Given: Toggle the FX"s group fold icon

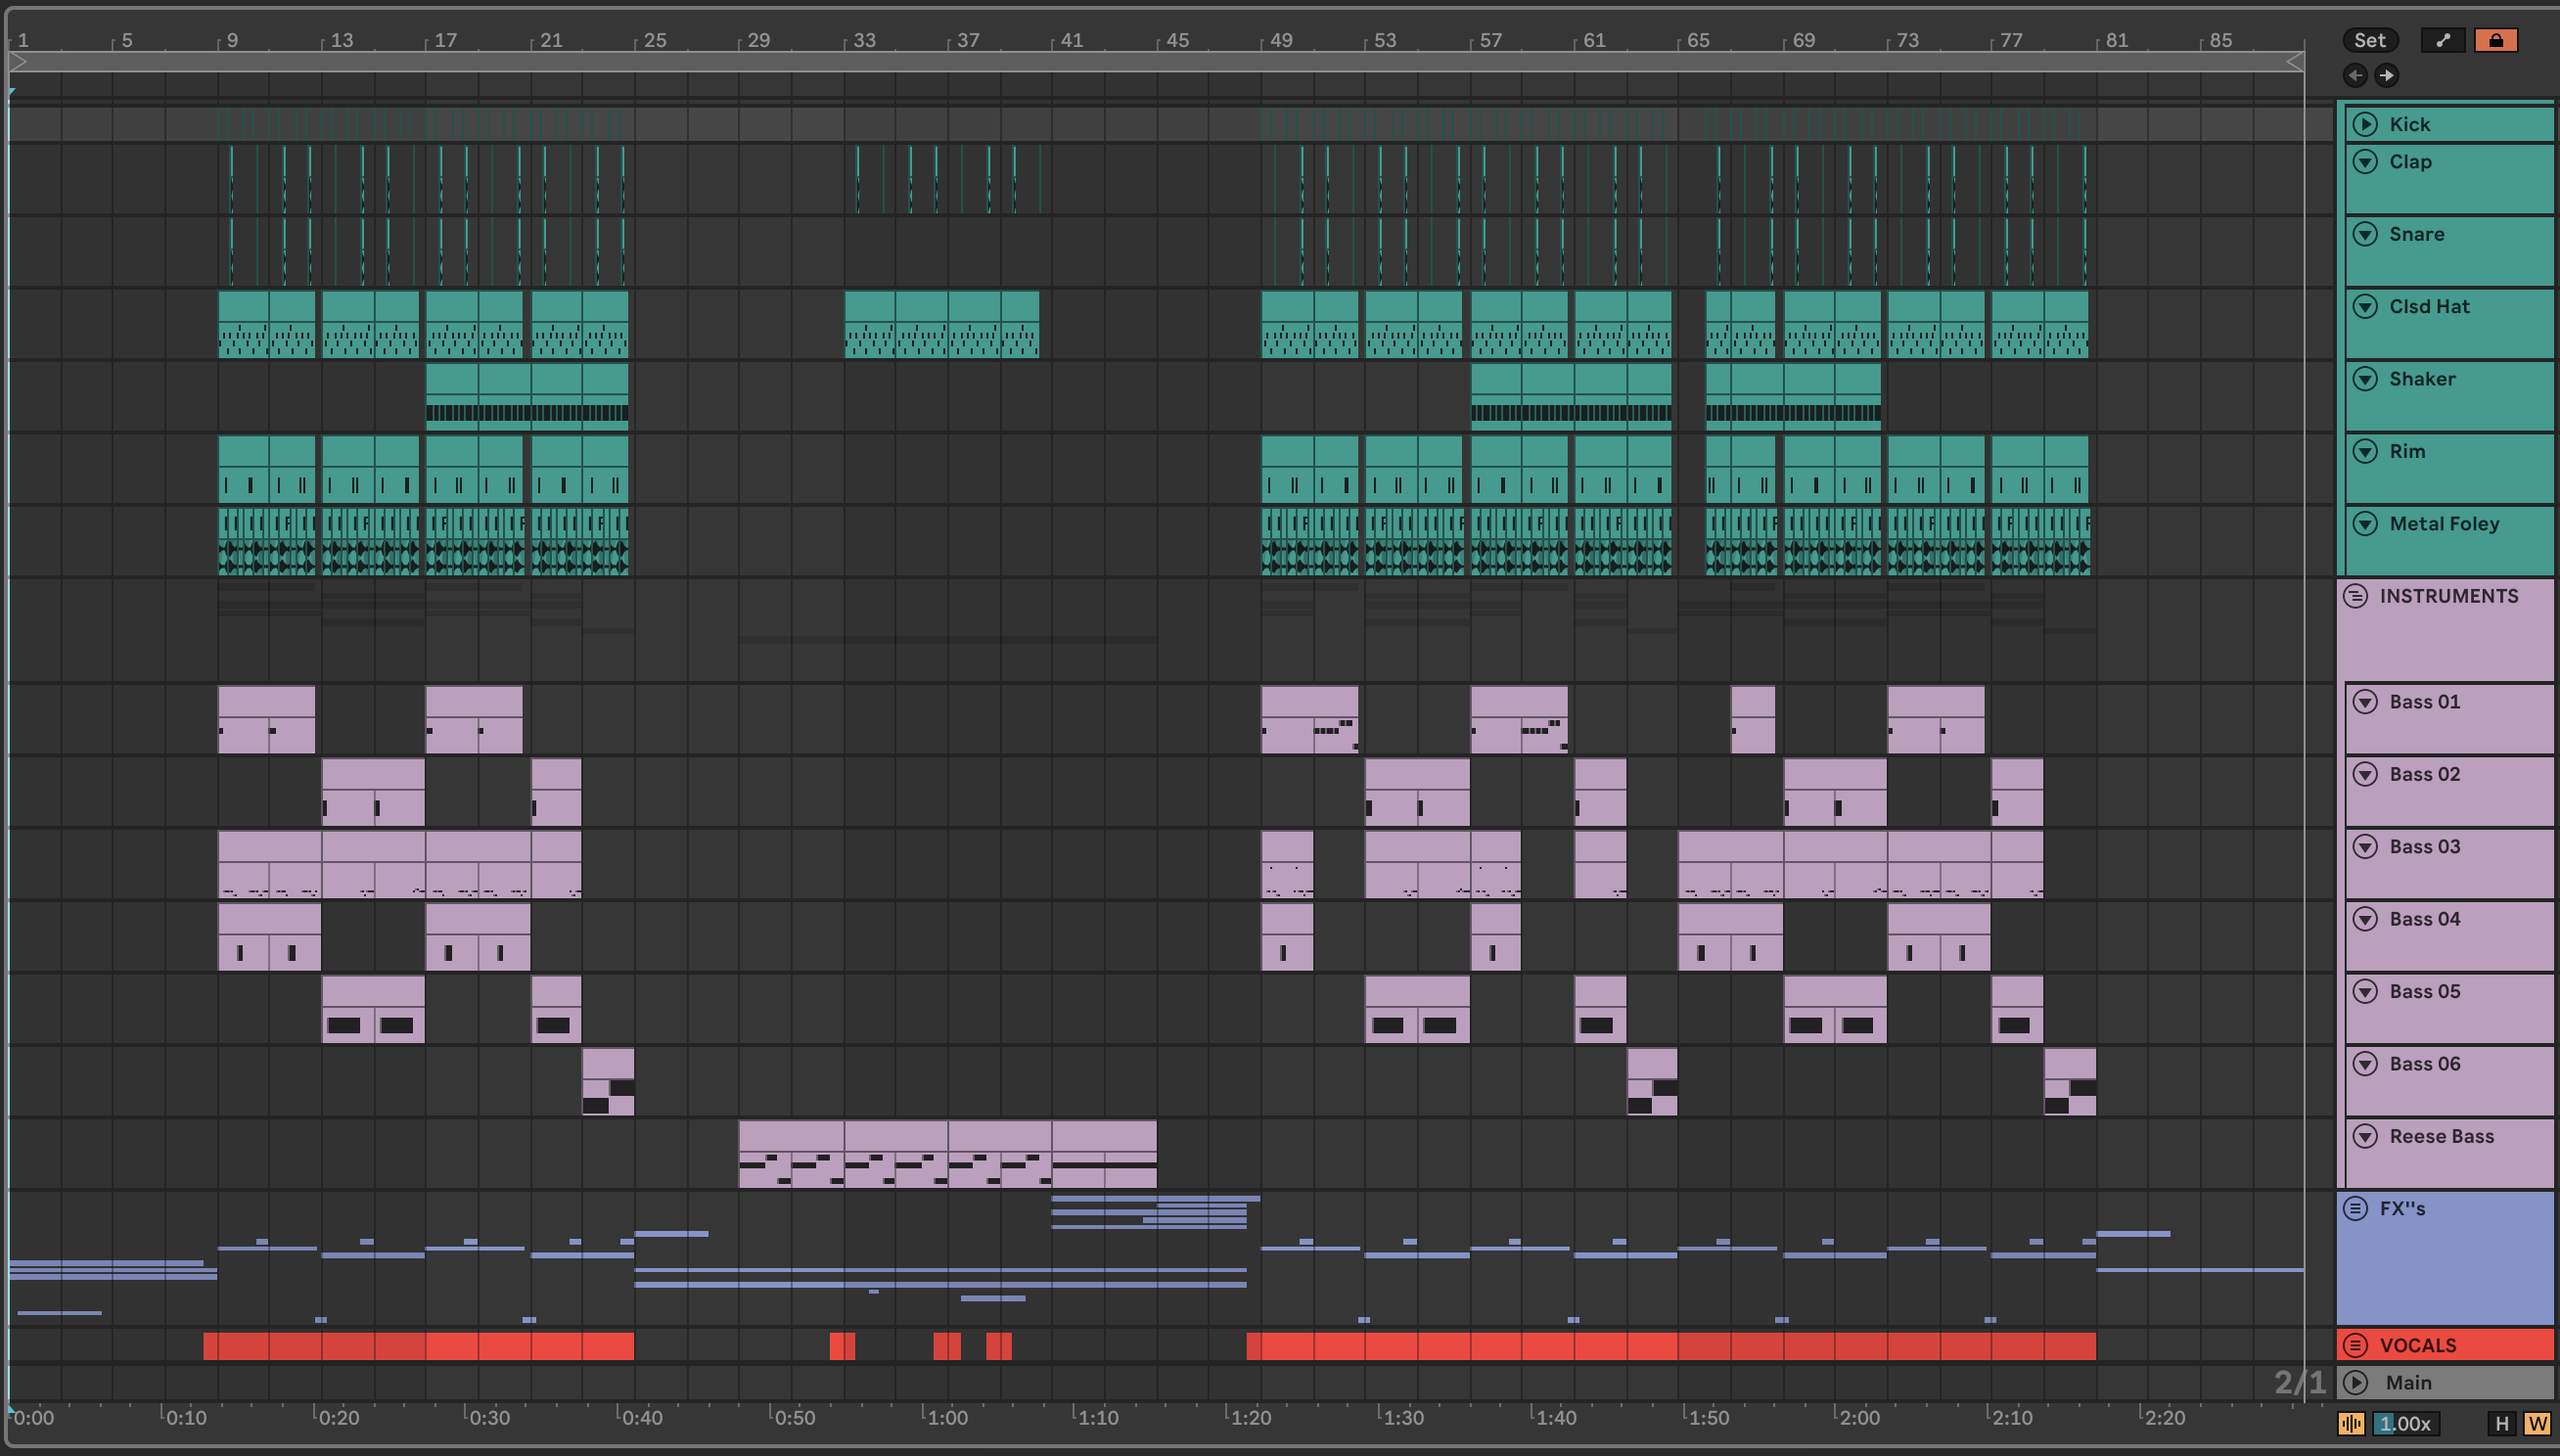Looking at the screenshot, I should pos(2355,1209).
